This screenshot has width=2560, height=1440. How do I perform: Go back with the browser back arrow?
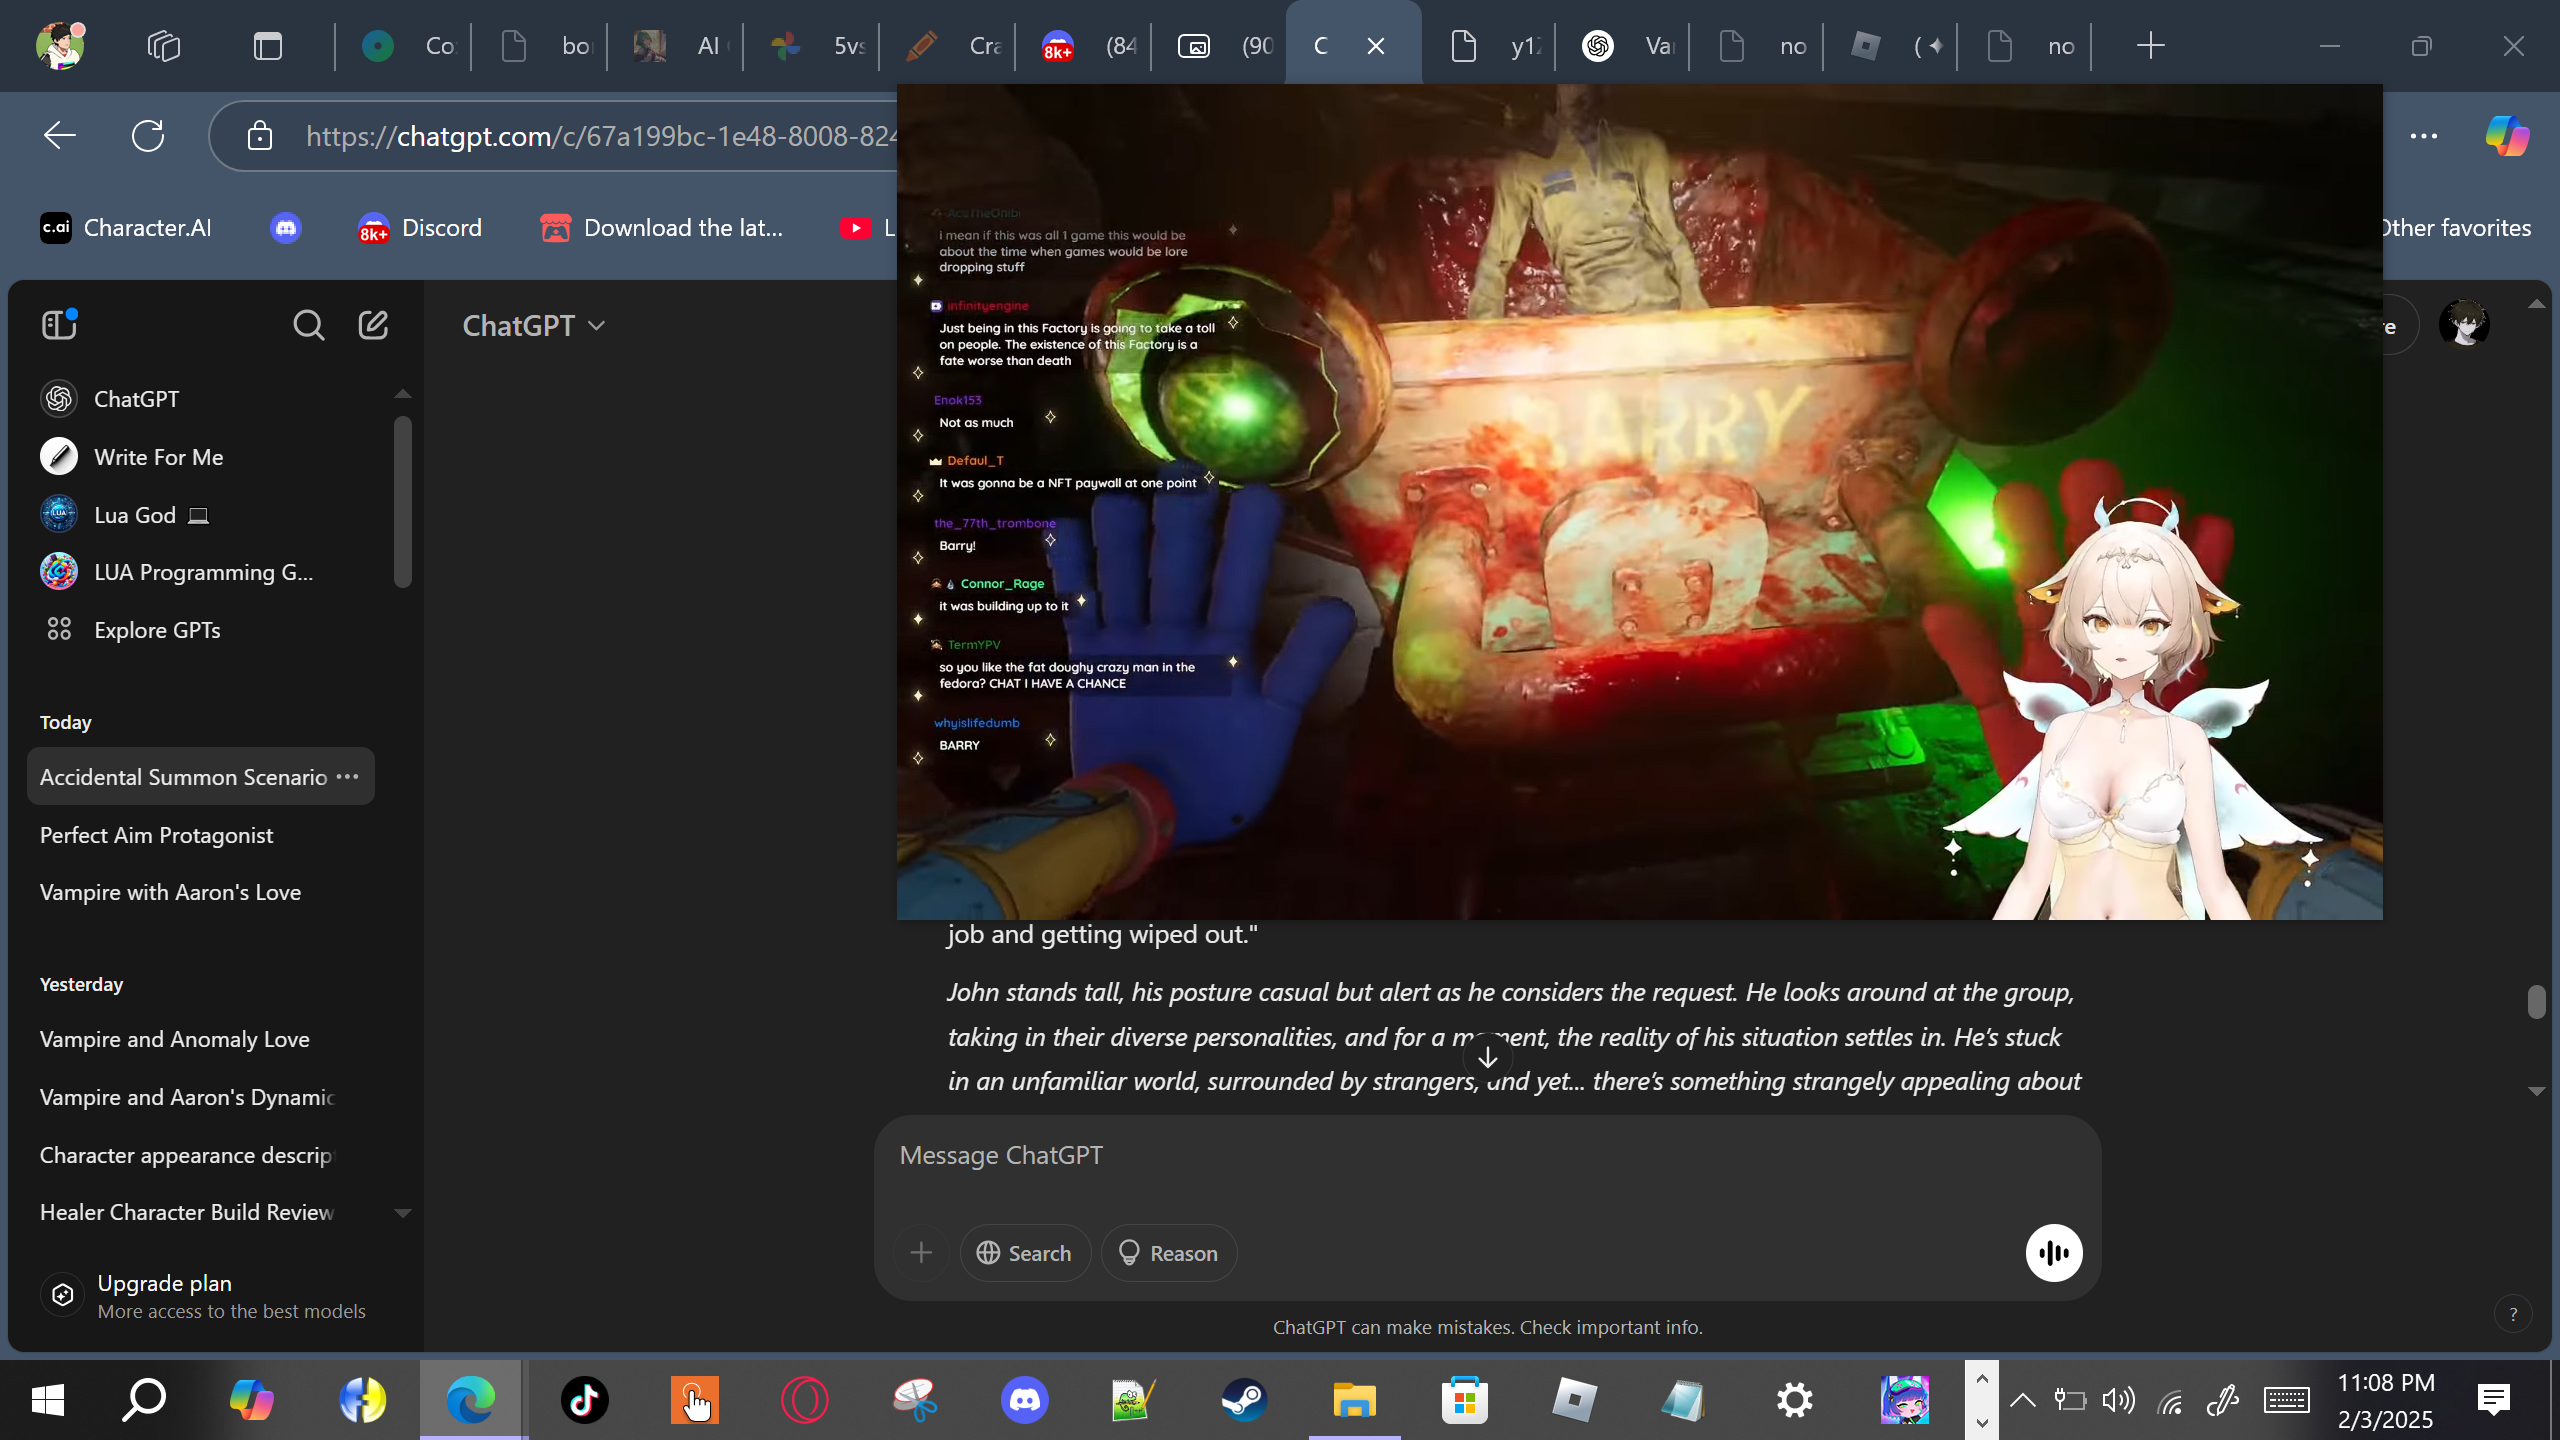(x=60, y=135)
